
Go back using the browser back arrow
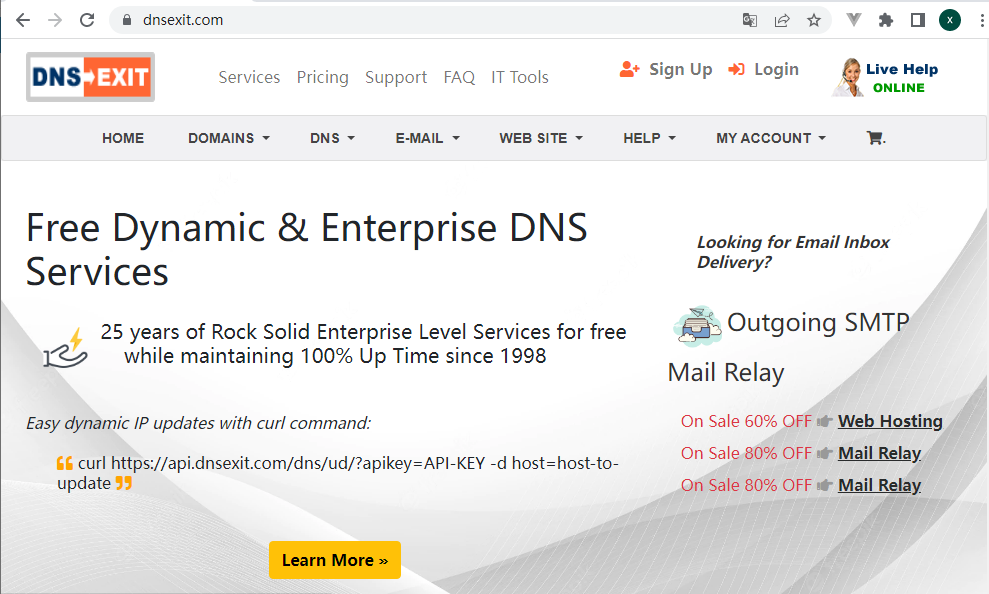(23, 20)
